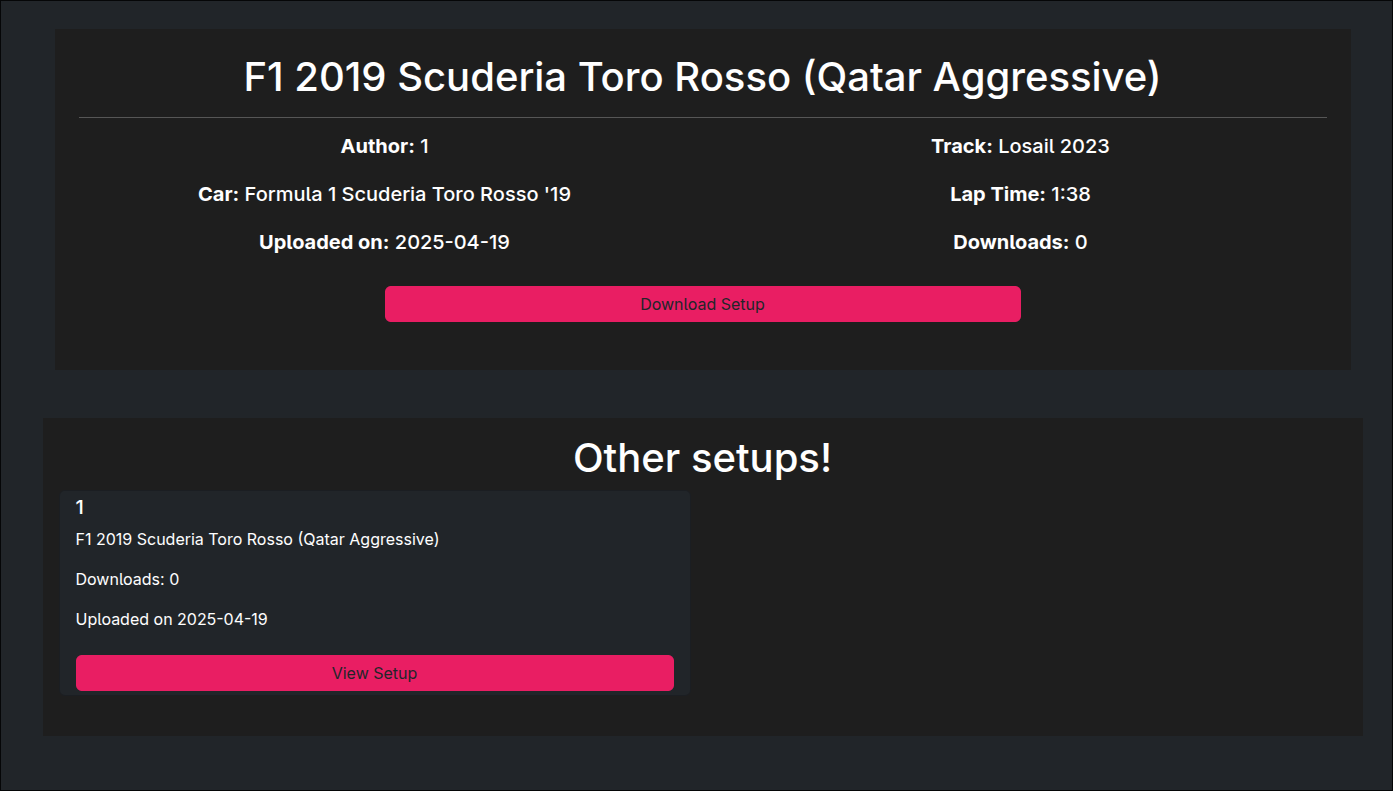This screenshot has width=1393, height=791.
Task: Click the Lap Time bold label
Action: point(997,194)
